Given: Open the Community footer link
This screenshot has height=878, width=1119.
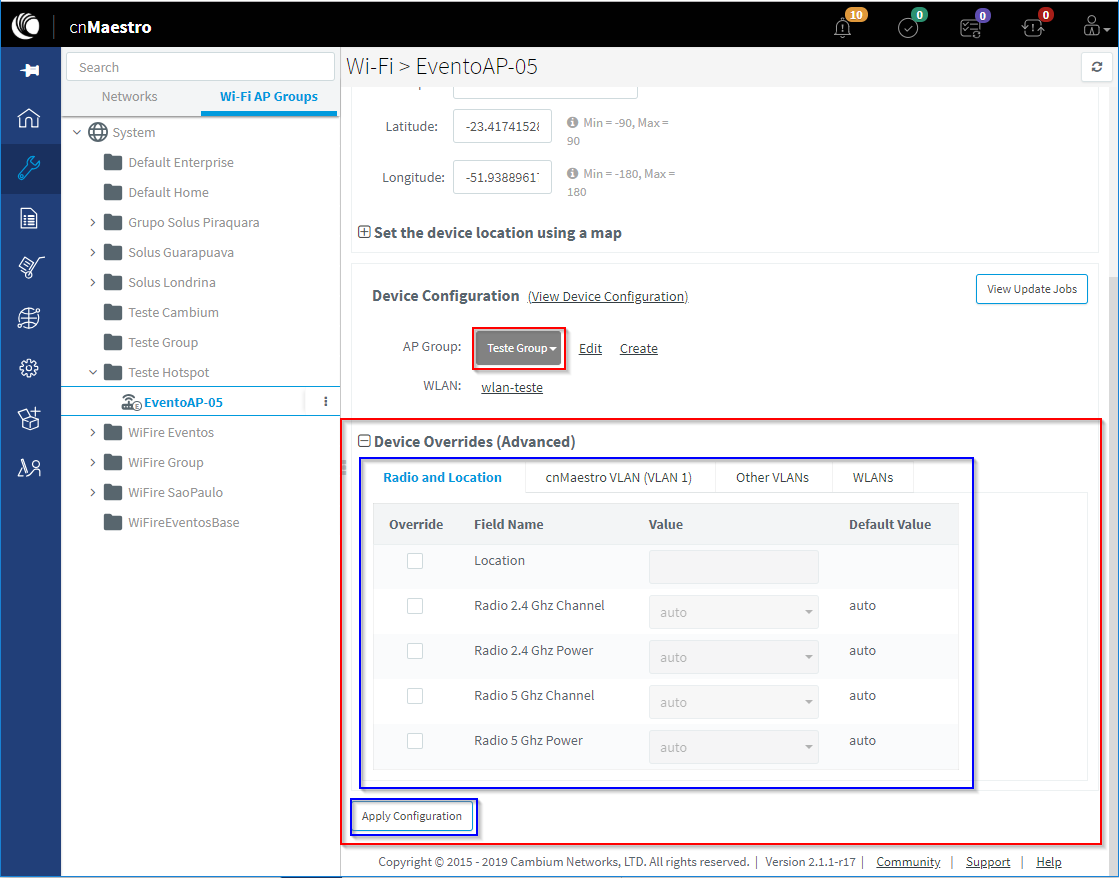Looking at the screenshot, I should [908, 862].
